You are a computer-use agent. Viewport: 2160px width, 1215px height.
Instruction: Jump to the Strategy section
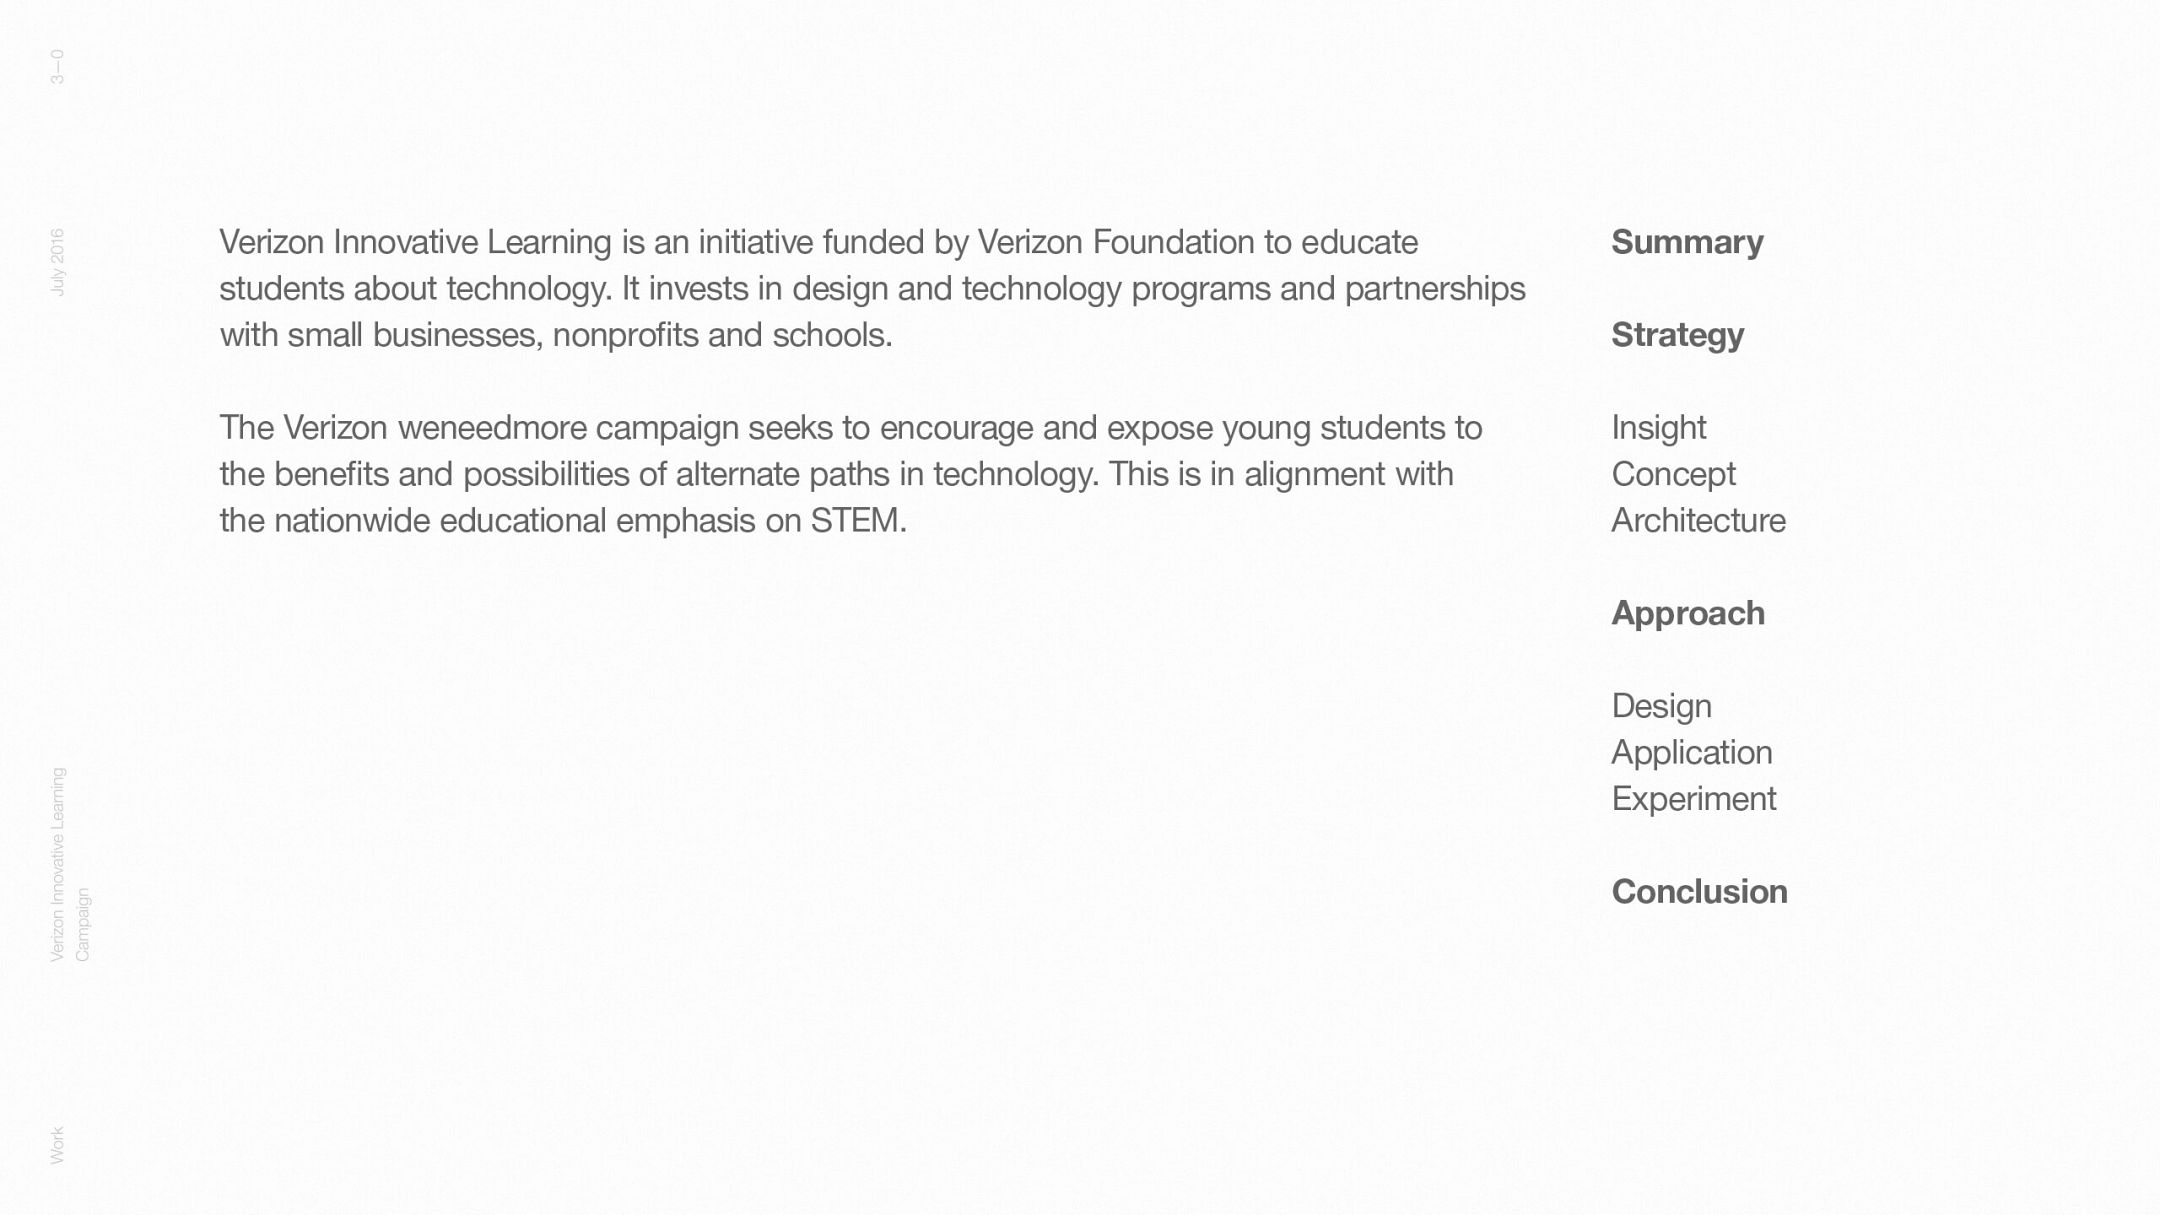coord(1677,335)
